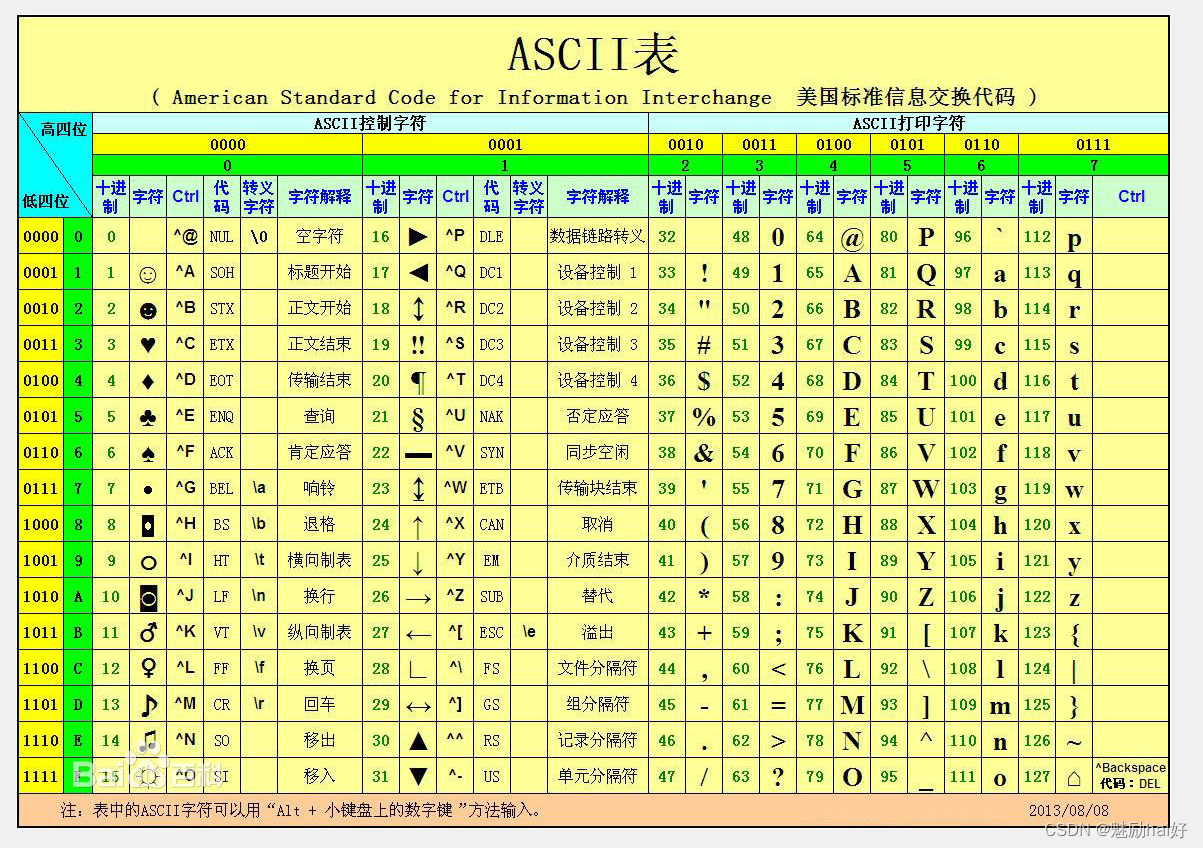
Task: Select the male sign symbol for code 11
Action: pos(148,632)
